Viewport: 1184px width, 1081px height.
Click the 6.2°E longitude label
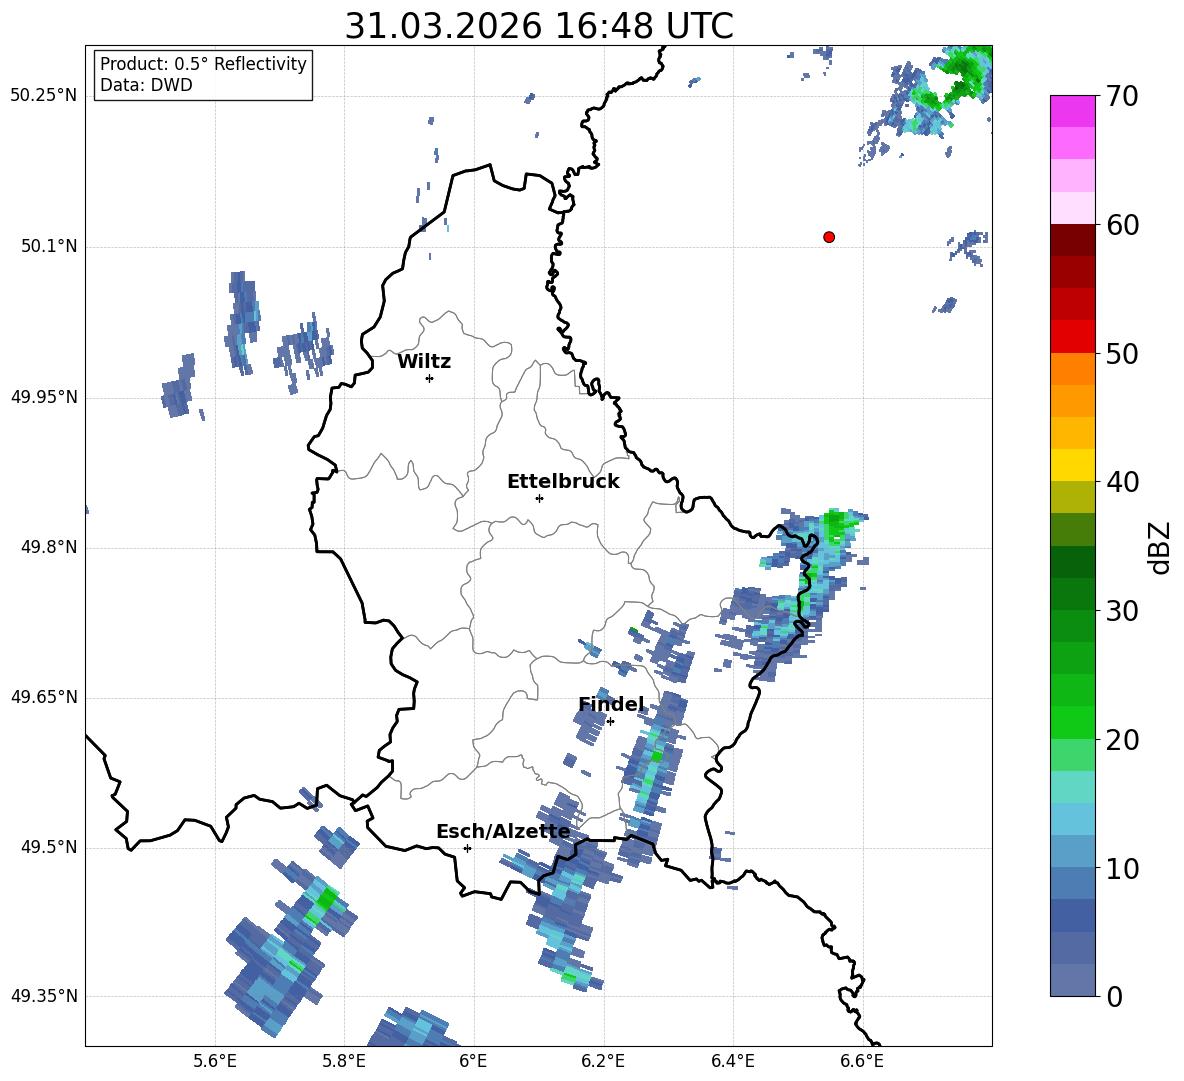tap(603, 1061)
